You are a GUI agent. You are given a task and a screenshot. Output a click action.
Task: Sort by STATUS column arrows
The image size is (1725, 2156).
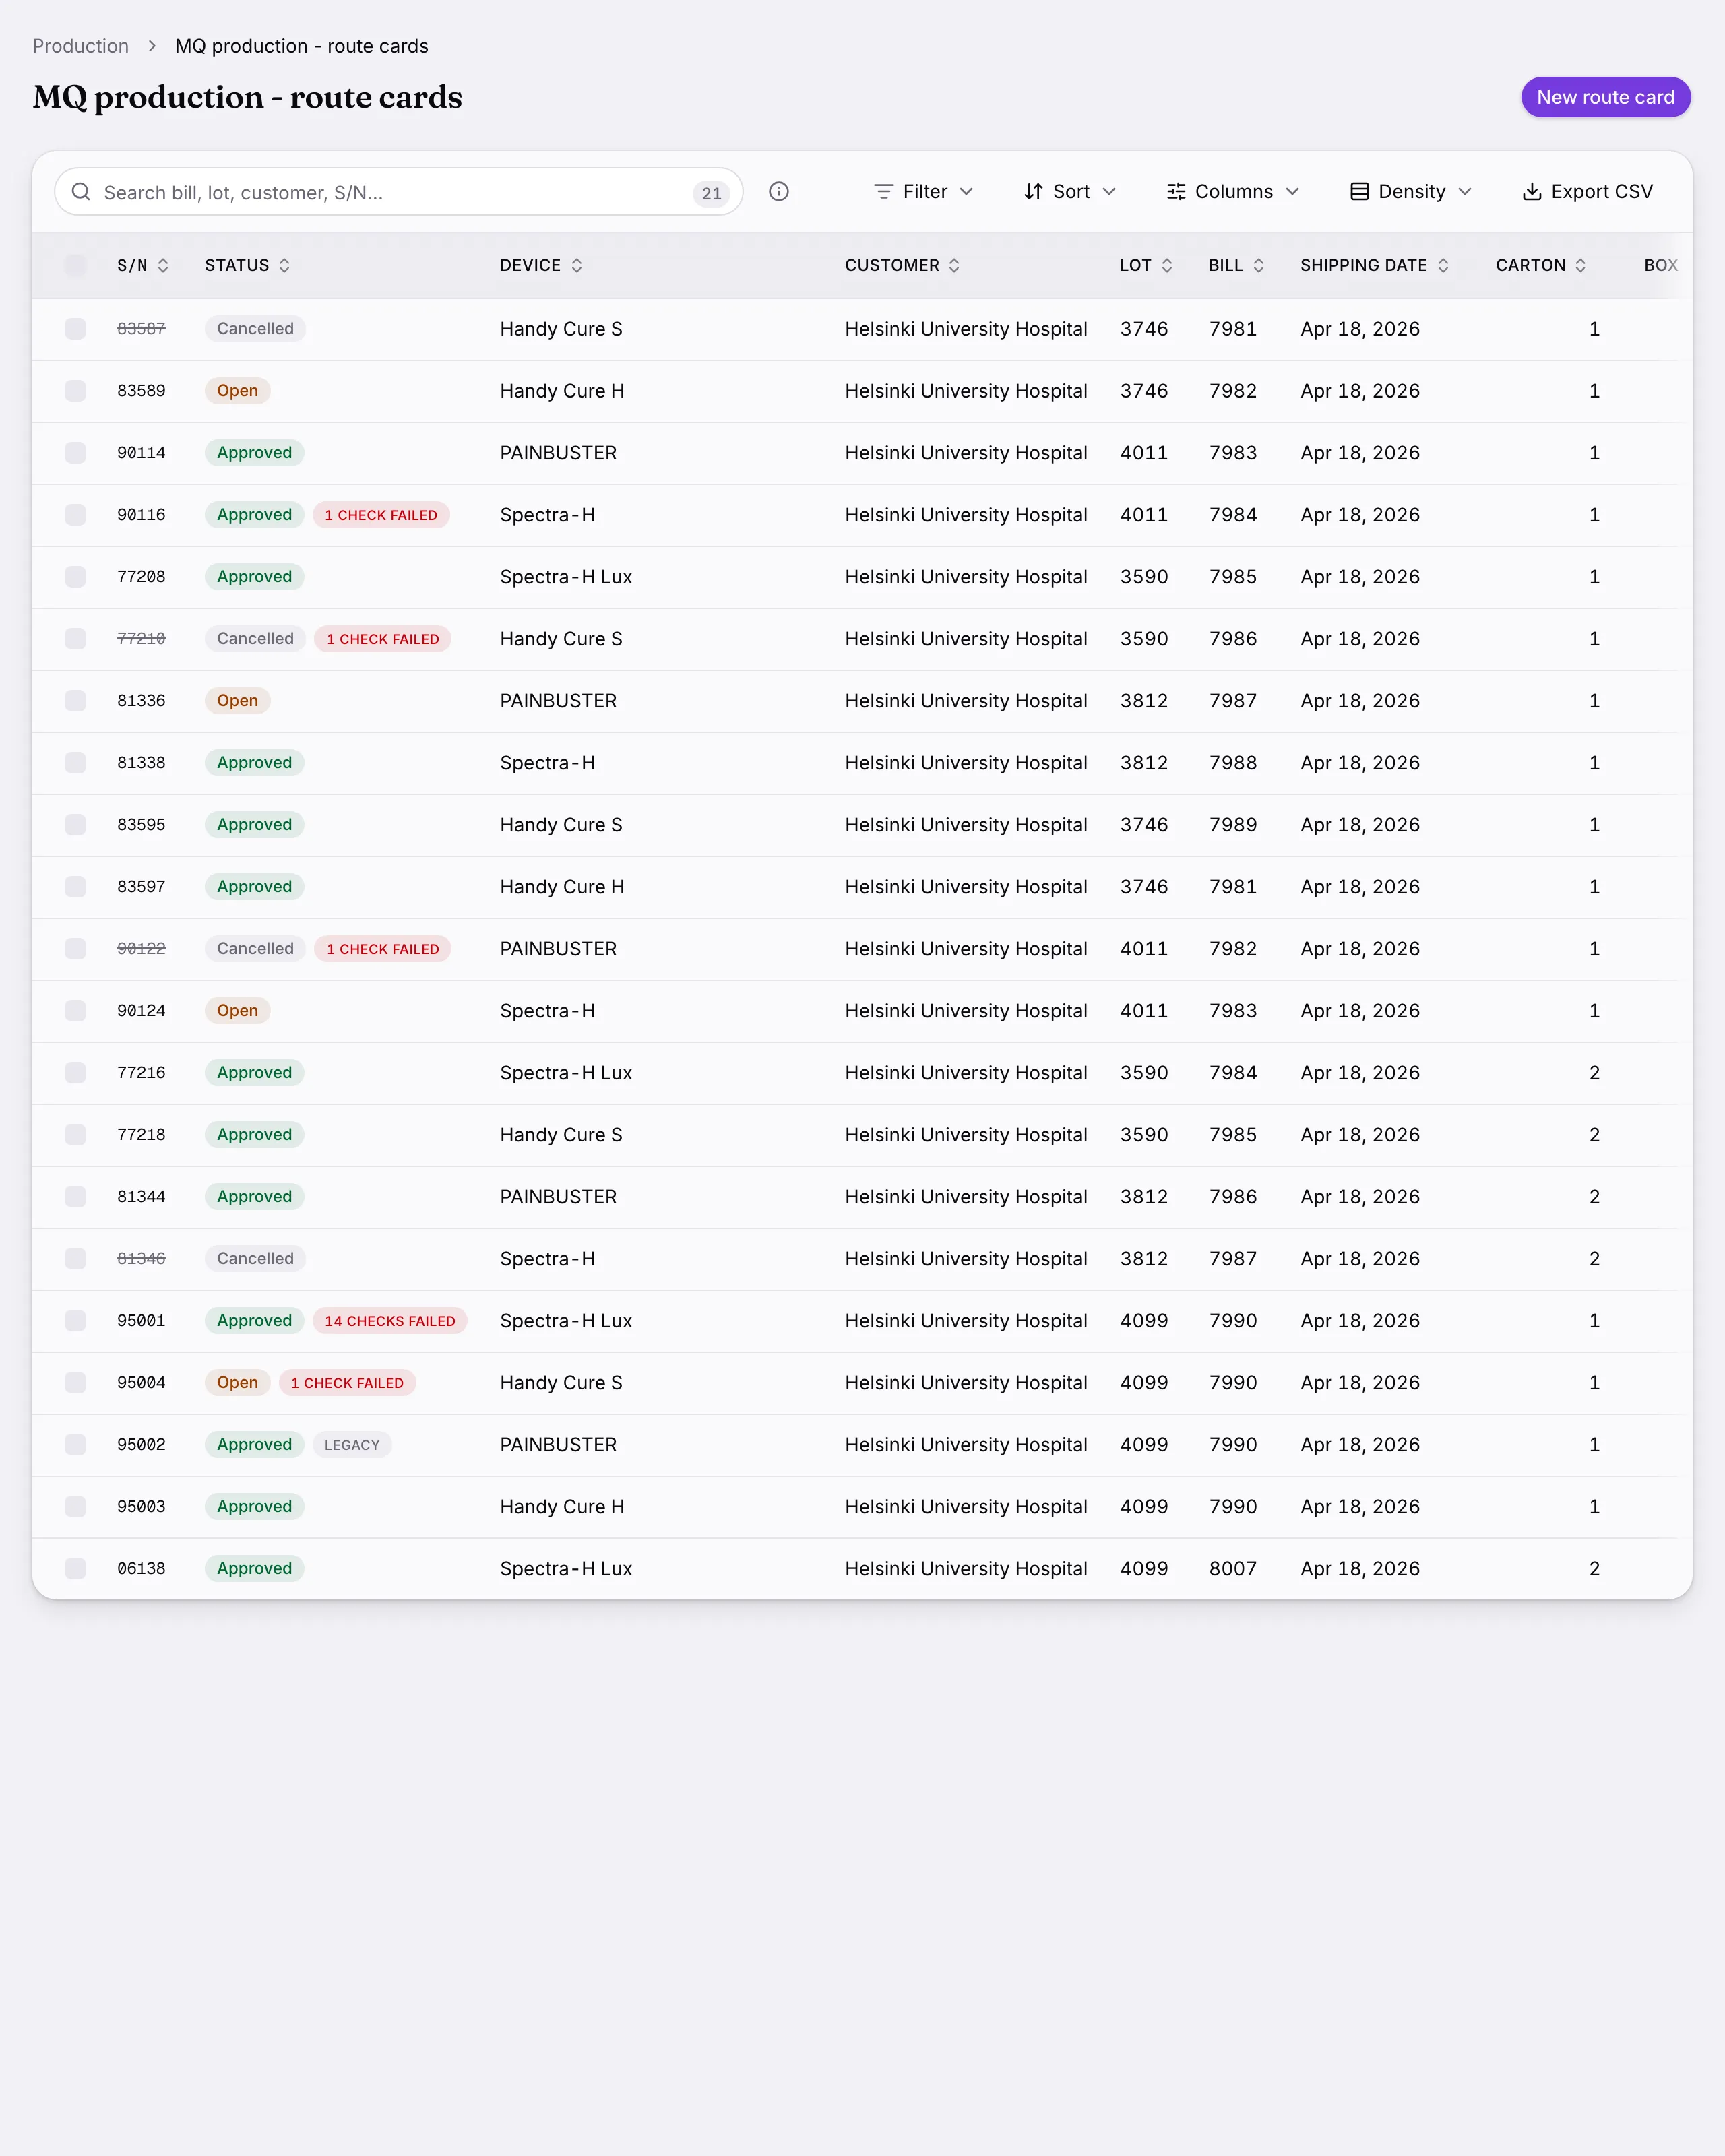(x=284, y=265)
